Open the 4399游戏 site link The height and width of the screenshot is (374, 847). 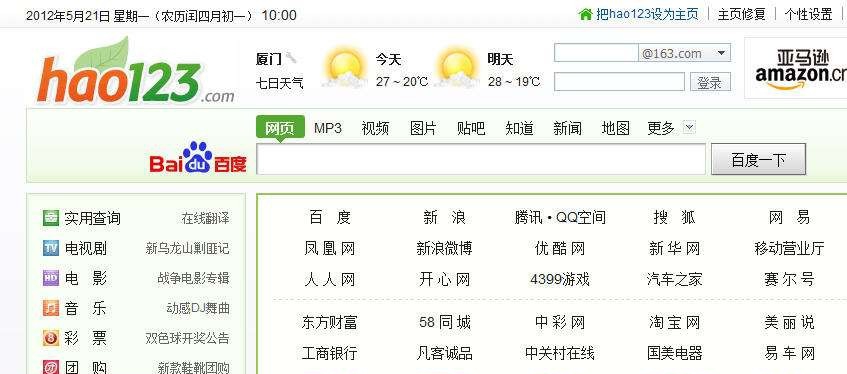(560, 279)
